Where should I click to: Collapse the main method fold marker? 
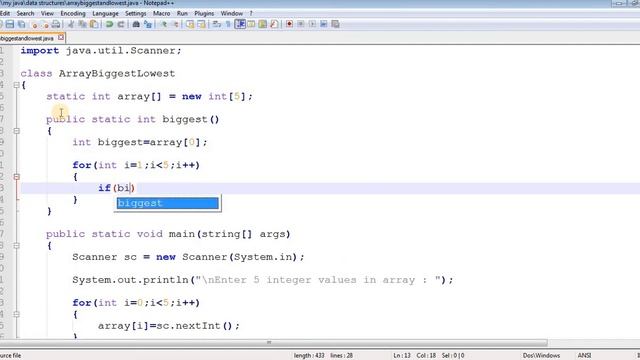[x=16, y=246]
